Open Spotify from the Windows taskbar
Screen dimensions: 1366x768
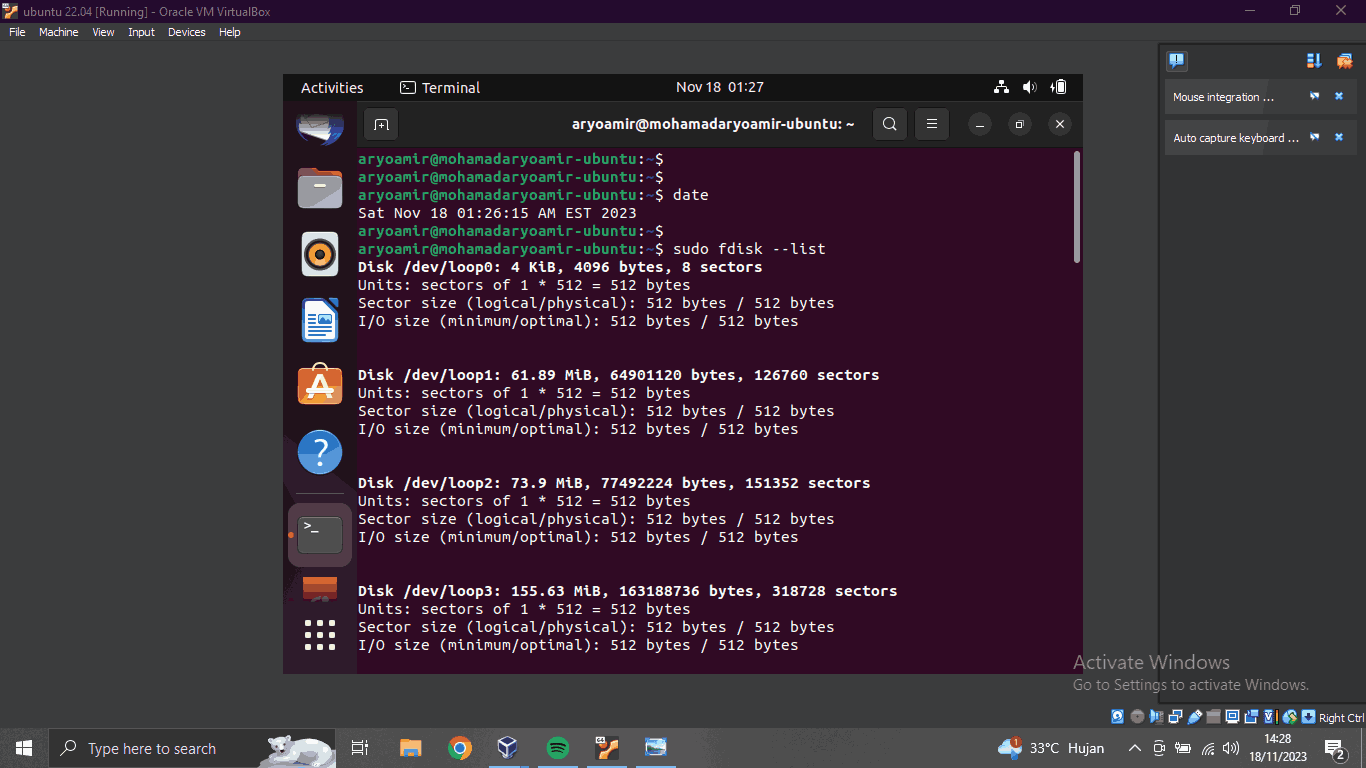(x=558, y=748)
